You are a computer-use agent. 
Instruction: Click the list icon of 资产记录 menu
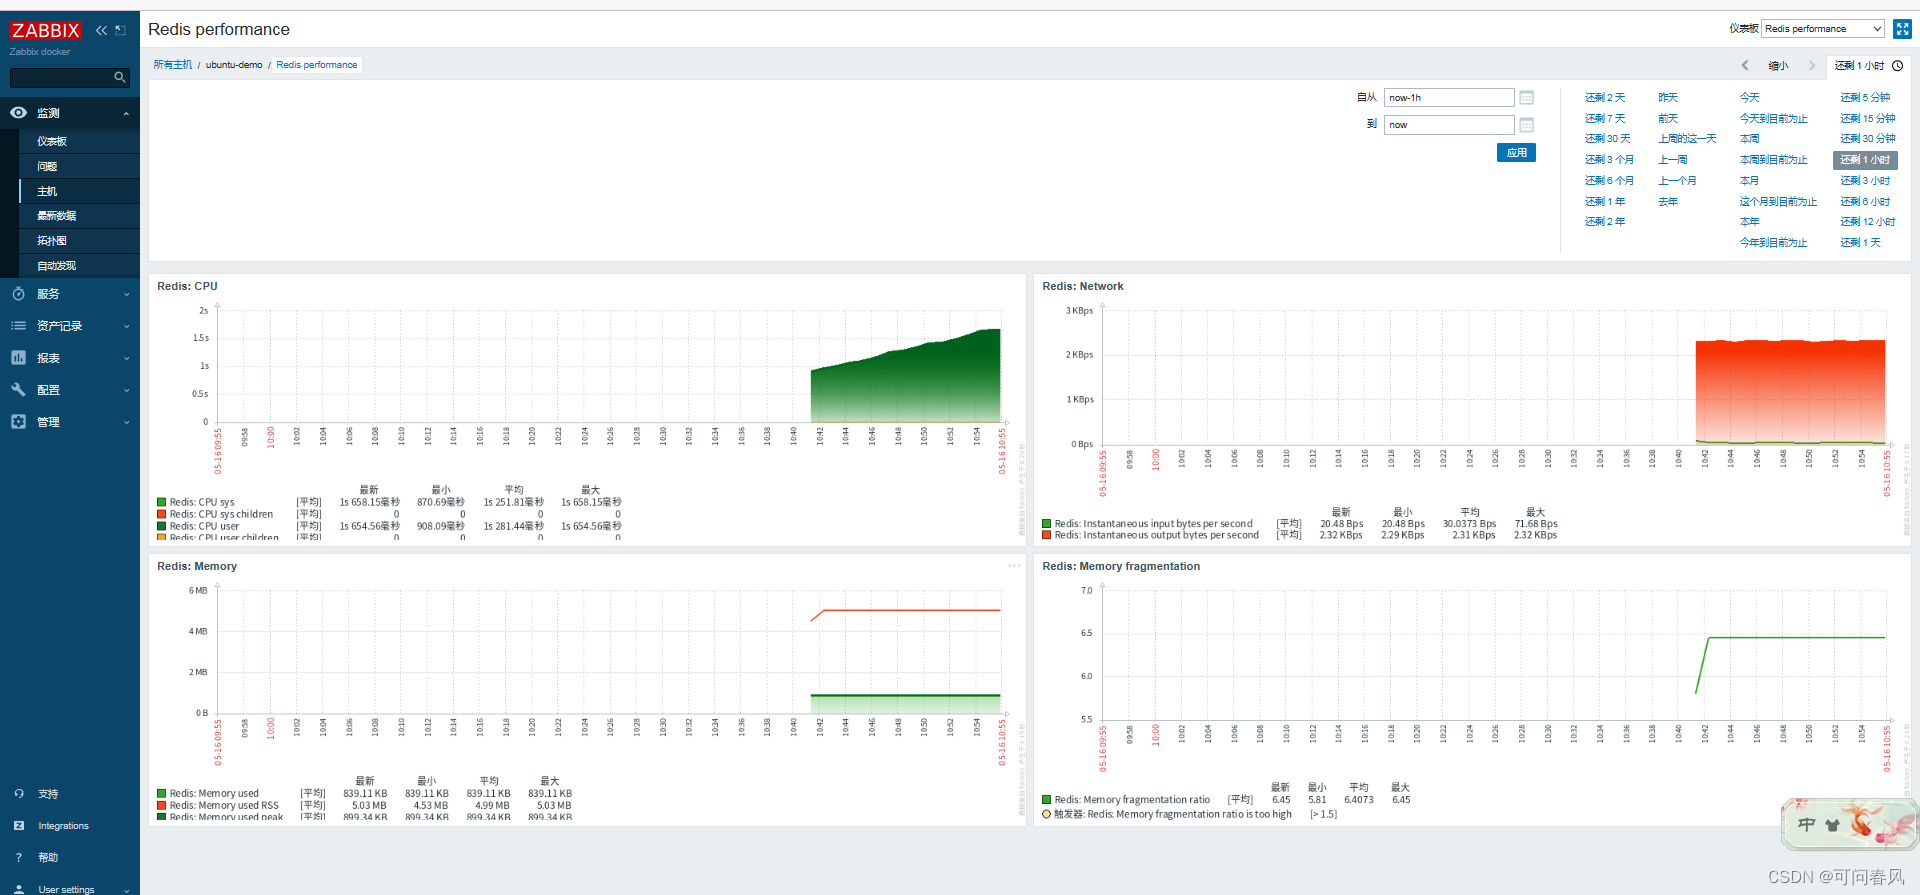[18, 326]
